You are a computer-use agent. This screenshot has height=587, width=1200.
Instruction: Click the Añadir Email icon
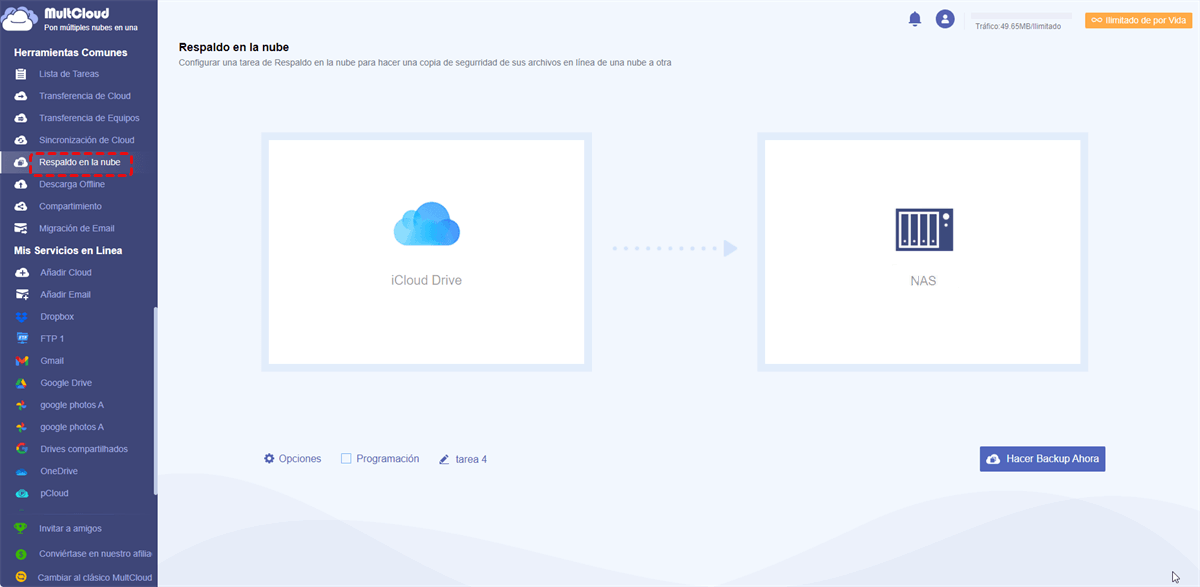pyautogui.click(x=21, y=294)
